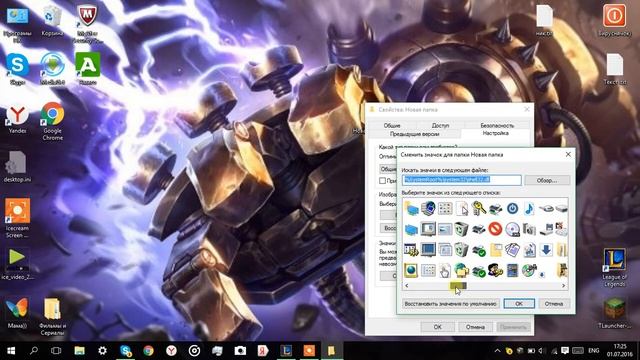Pick the blue music note icon
640x360 pixels.
(529, 208)
